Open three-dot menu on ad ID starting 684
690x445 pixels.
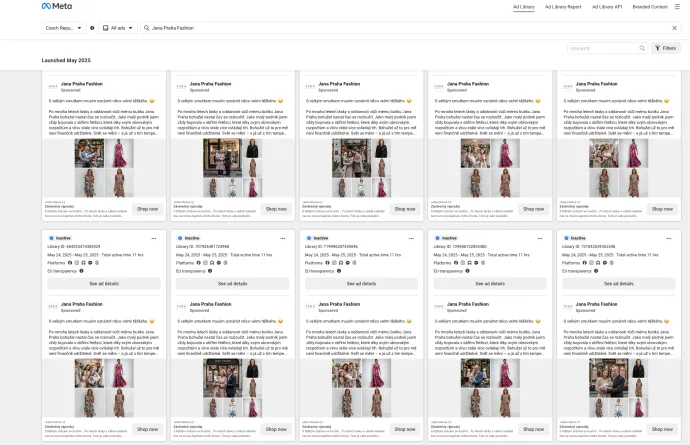(x=154, y=238)
